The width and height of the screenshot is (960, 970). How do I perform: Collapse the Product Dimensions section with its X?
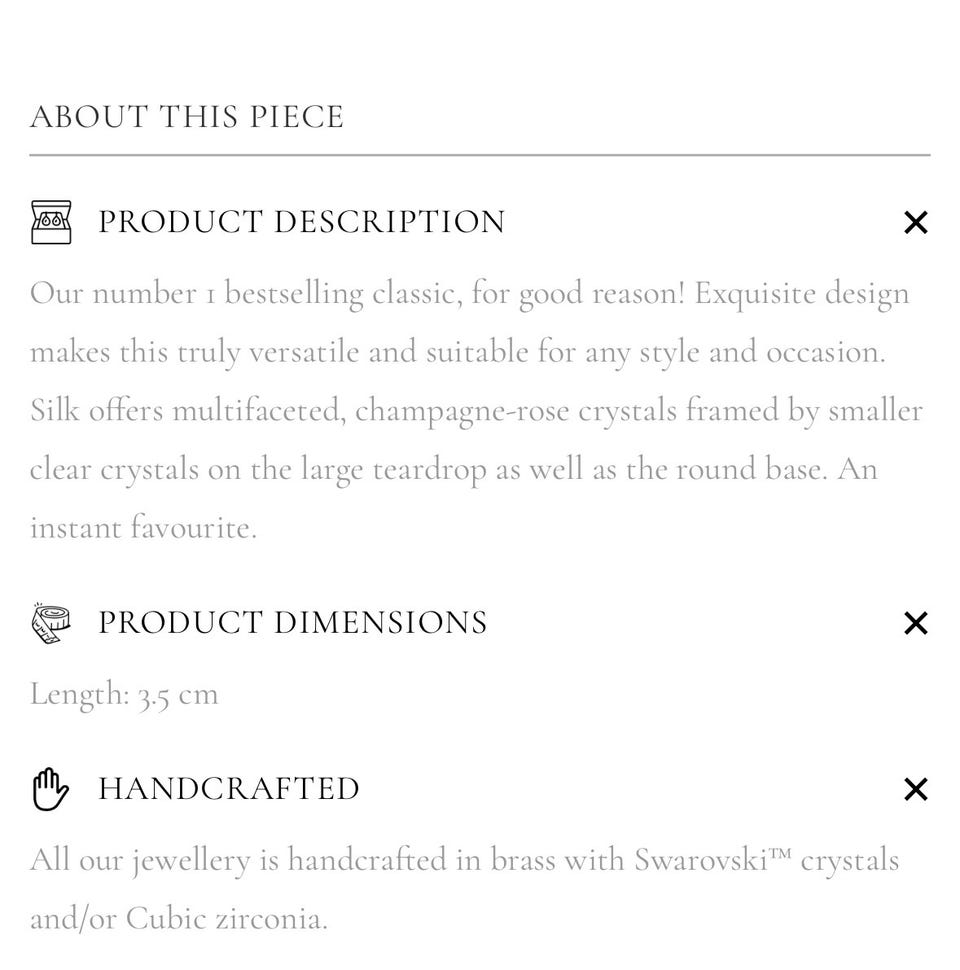[x=915, y=623]
